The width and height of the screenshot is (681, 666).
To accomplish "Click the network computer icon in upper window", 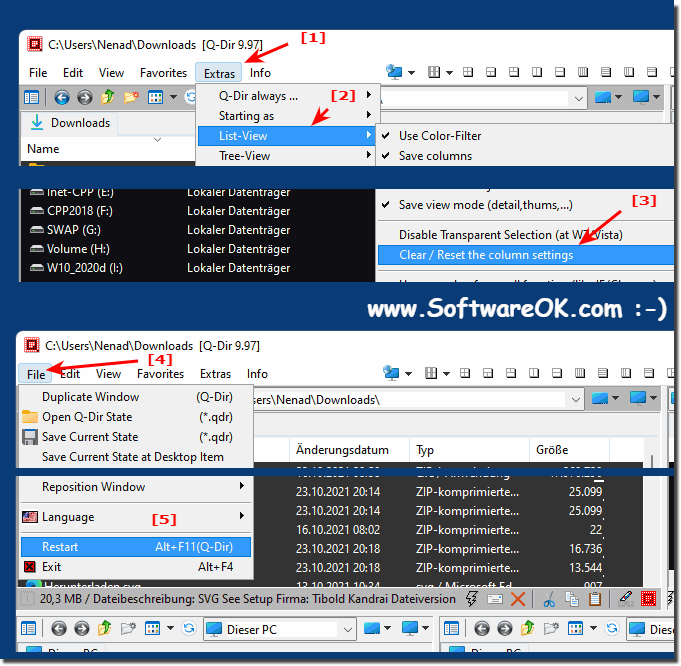I will click(x=394, y=72).
